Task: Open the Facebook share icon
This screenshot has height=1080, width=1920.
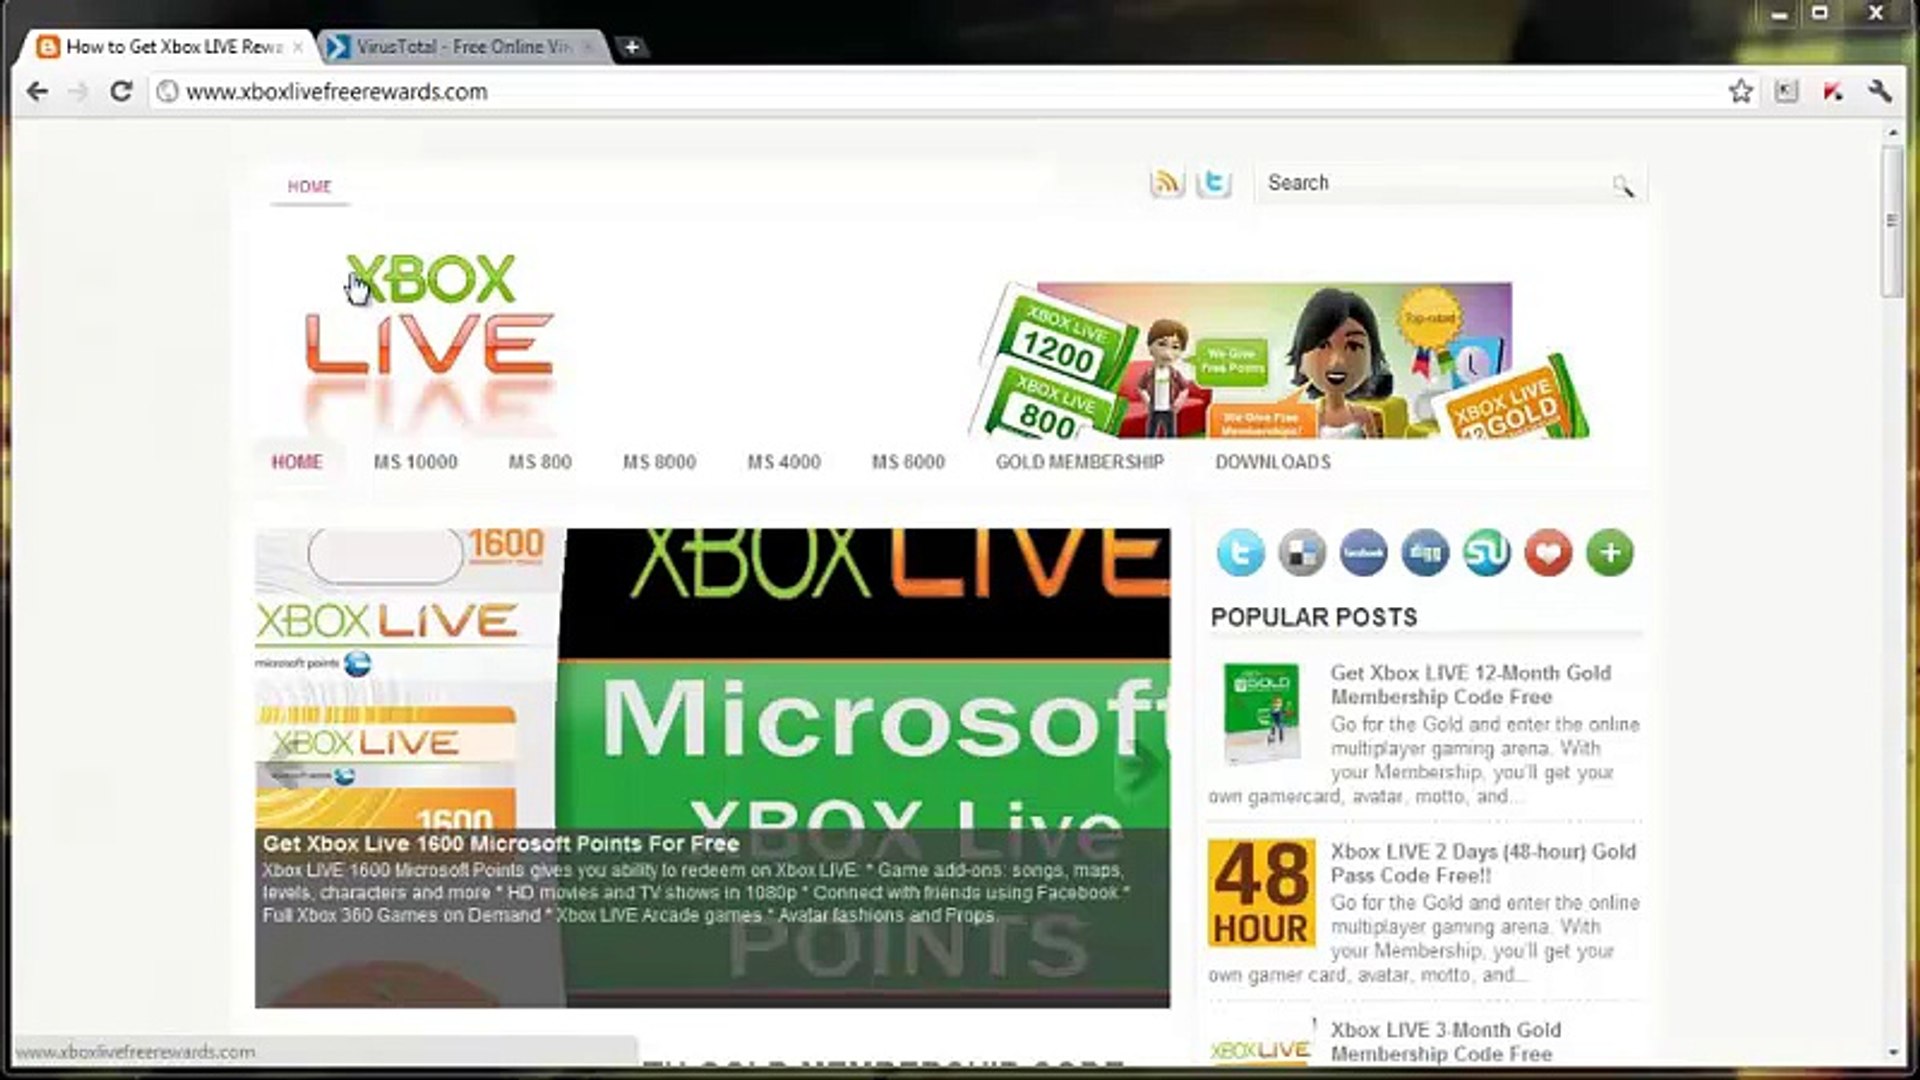Action: [1364, 552]
